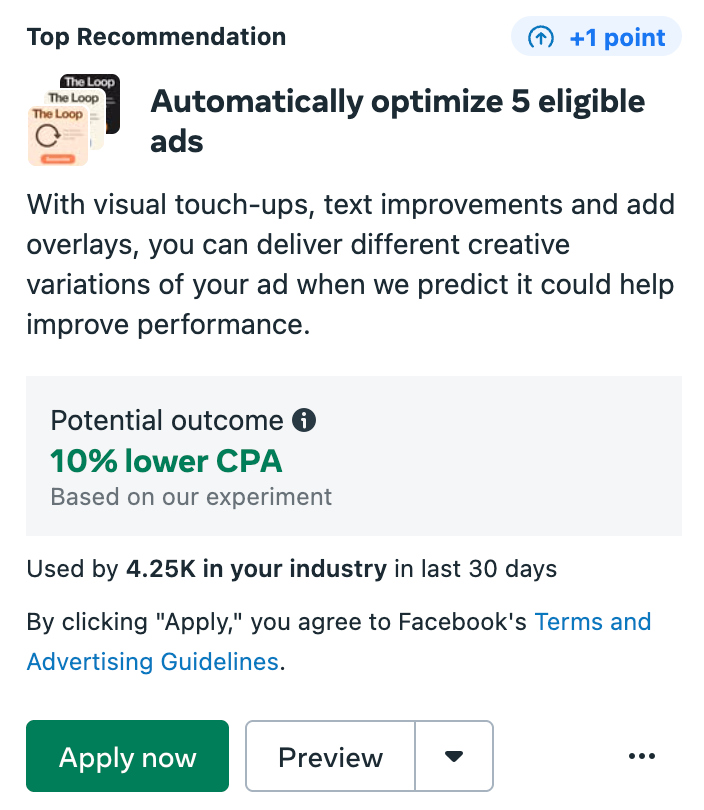Select the front peach The Loop thumbnail

coord(58,136)
